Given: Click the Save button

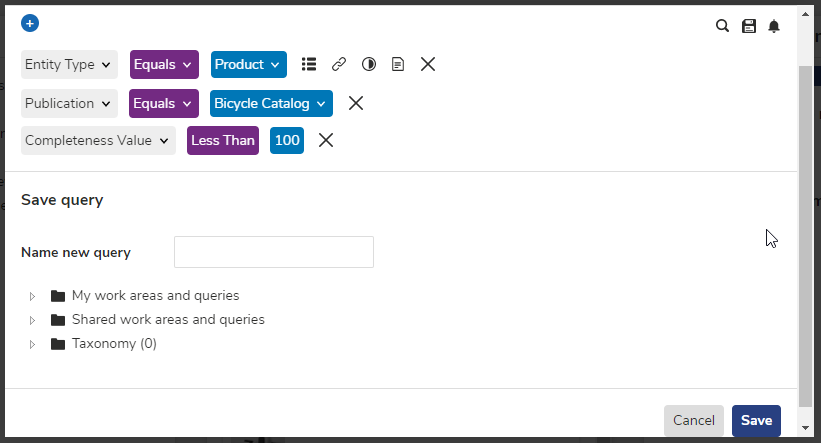Looking at the screenshot, I should 757,420.
